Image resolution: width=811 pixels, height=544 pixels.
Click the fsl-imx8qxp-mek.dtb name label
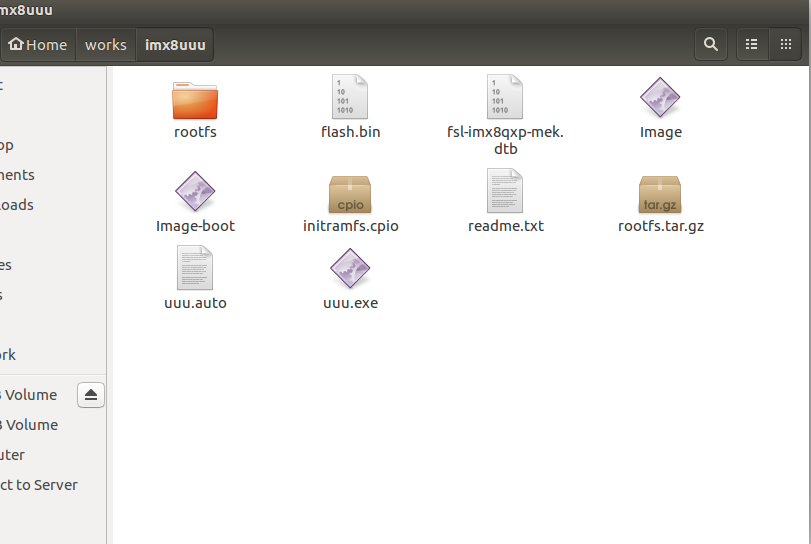tap(505, 140)
